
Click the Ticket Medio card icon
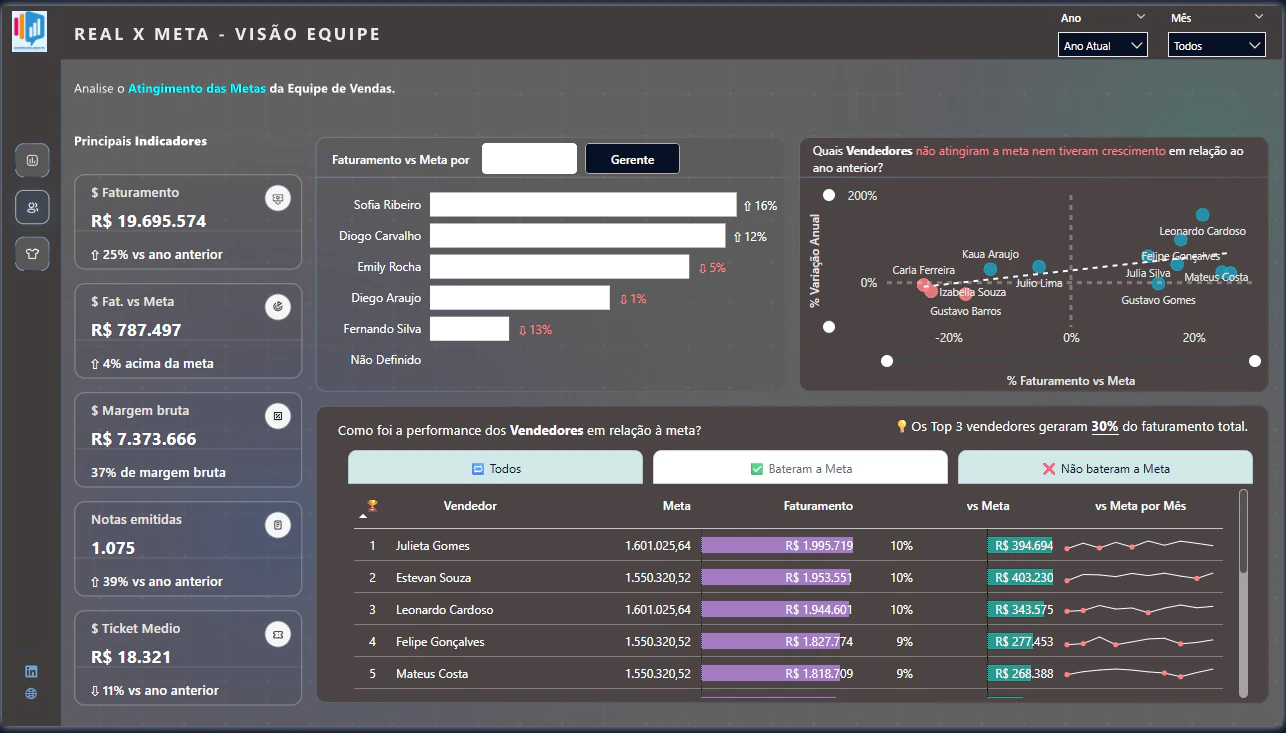(x=277, y=634)
